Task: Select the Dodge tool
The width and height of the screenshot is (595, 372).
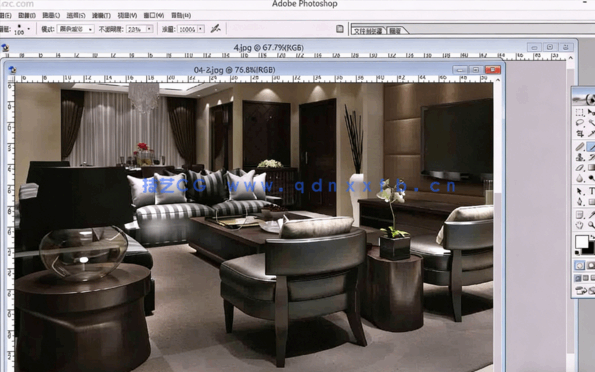Action: click(x=591, y=178)
